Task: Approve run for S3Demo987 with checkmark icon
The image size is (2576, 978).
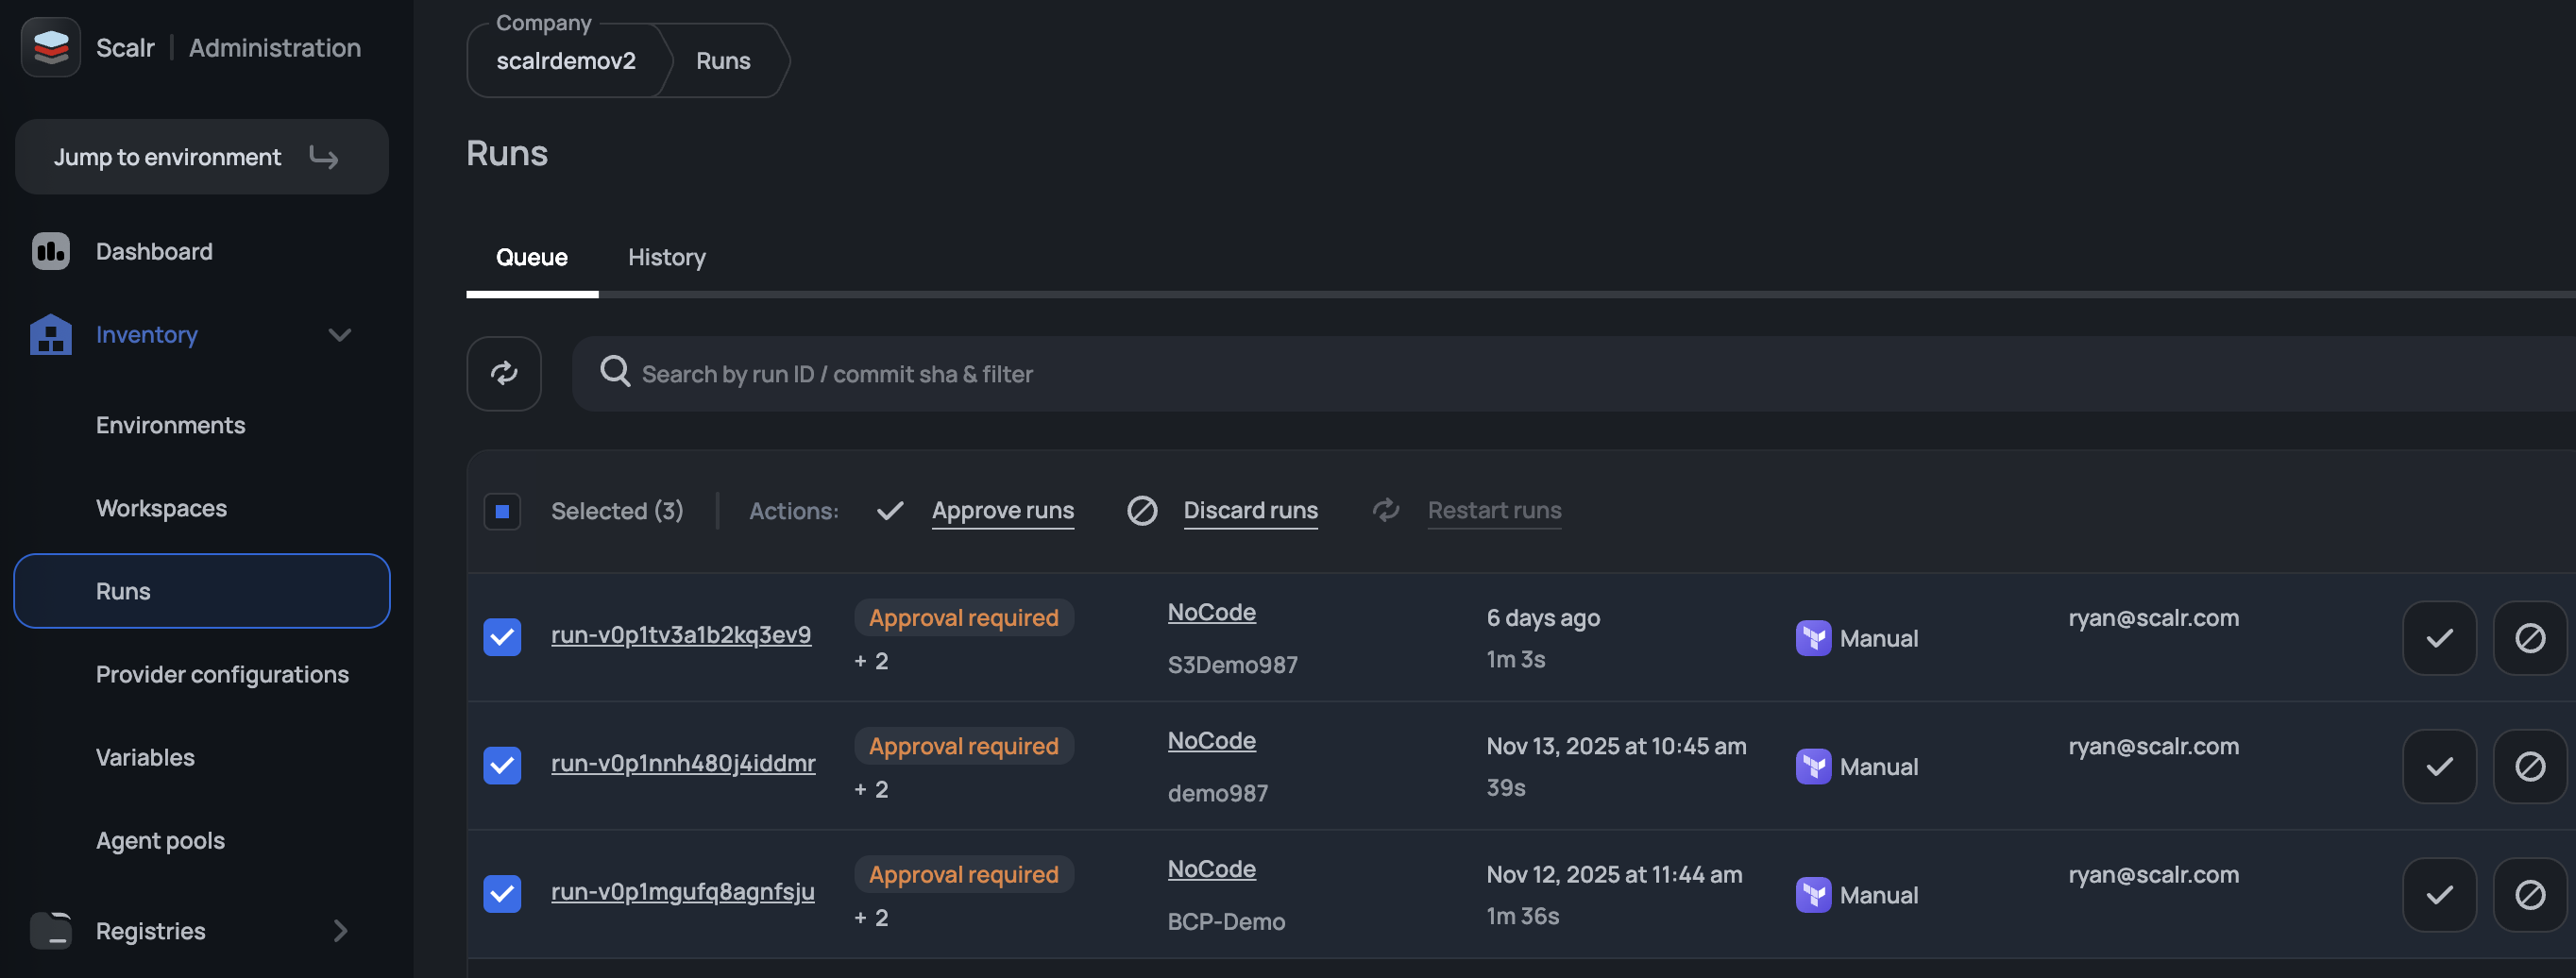Action: 2438,638
